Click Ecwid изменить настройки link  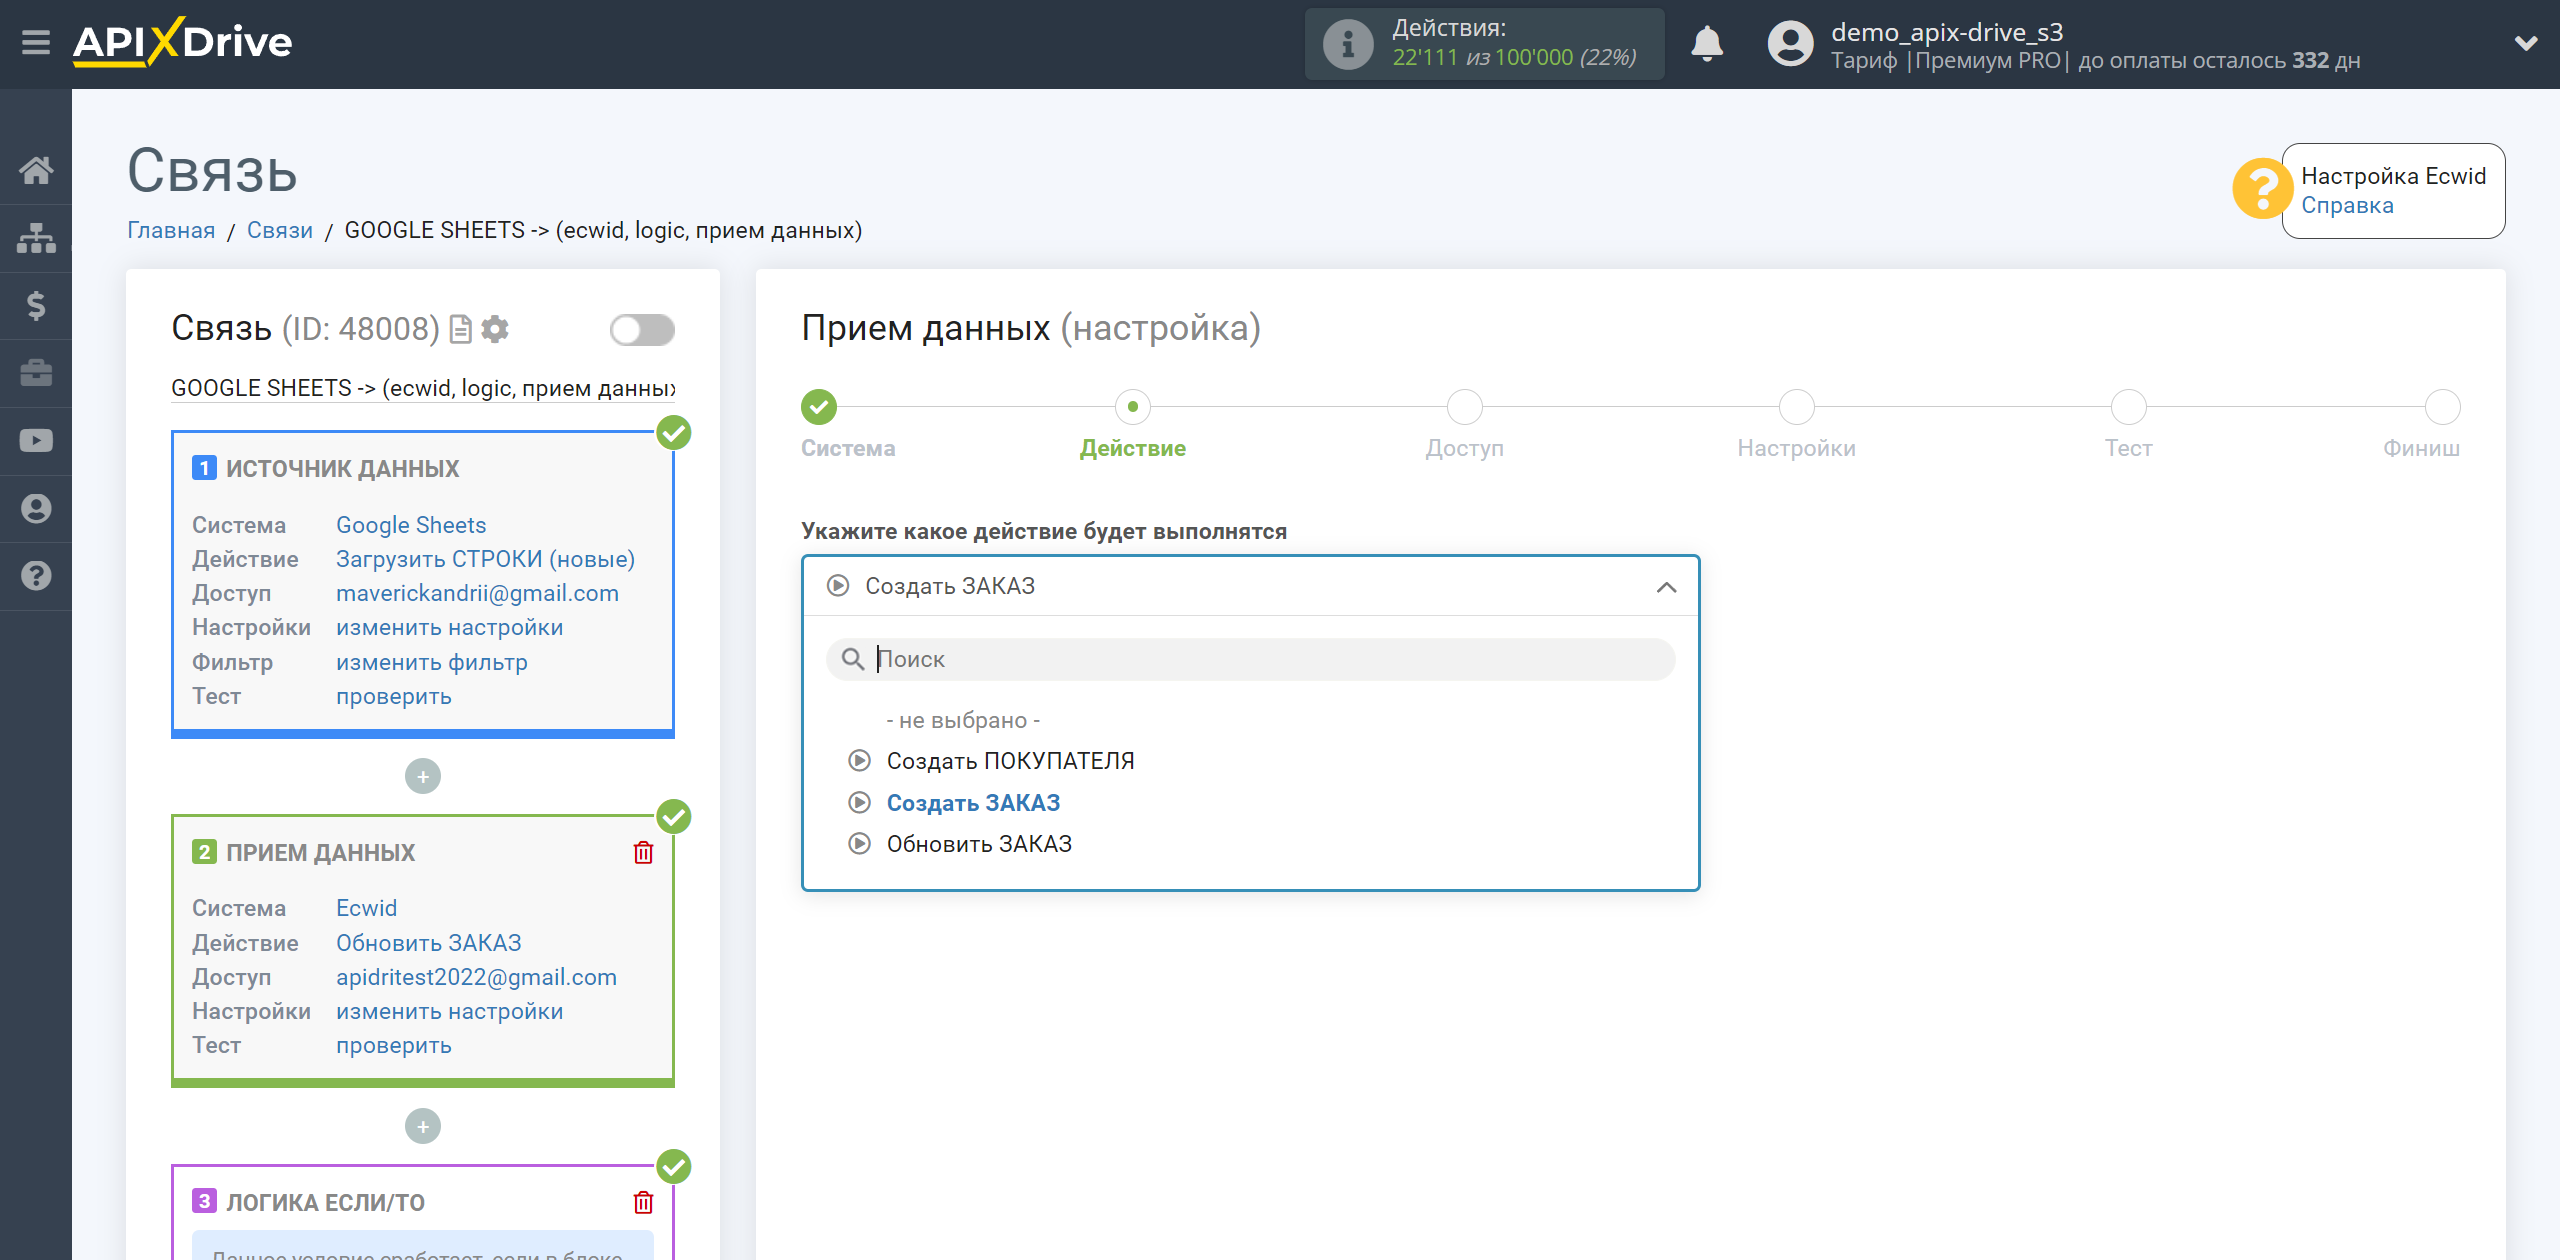pyautogui.click(x=449, y=1012)
